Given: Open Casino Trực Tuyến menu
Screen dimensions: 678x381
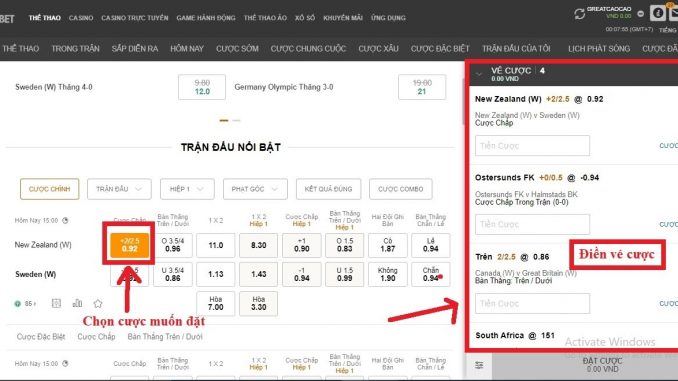Looking at the screenshot, I should [x=134, y=18].
